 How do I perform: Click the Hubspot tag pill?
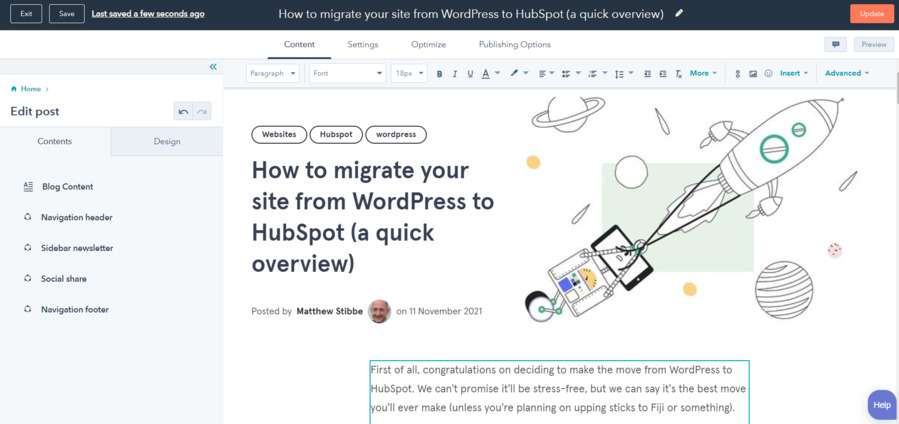coord(337,135)
